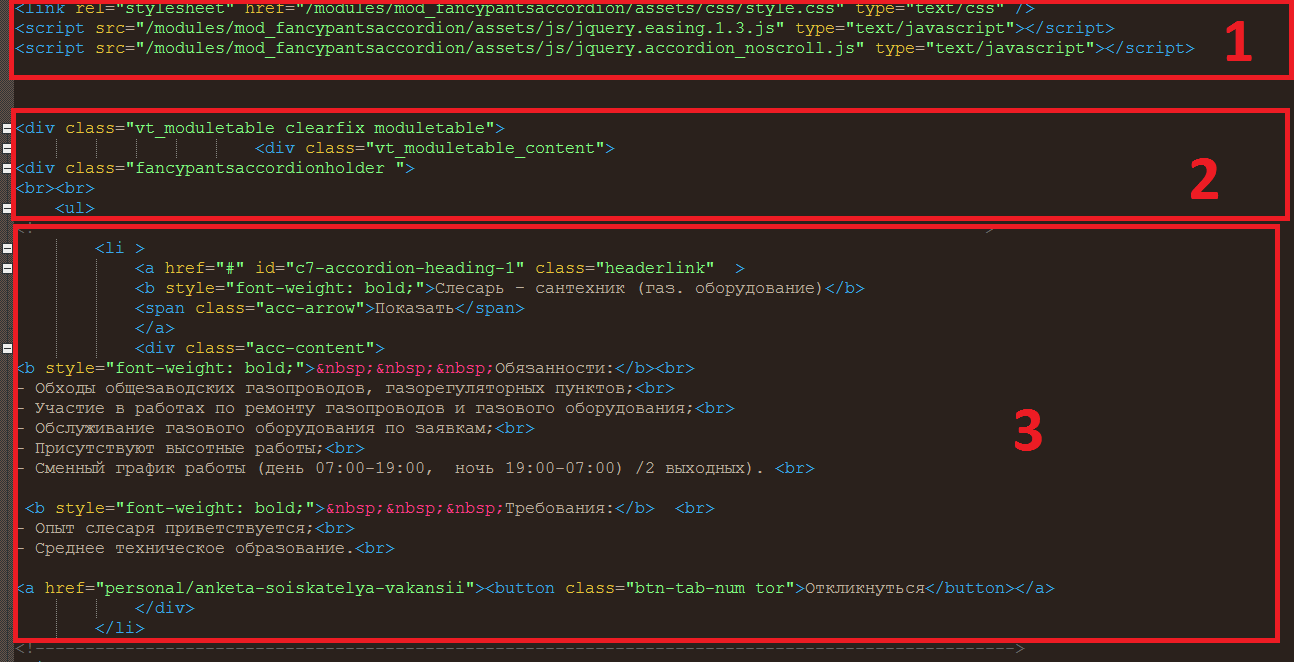Viewport: 1294px width, 662px height.
Task: Click the word "Показать" in the span
Action: point(415,308)
